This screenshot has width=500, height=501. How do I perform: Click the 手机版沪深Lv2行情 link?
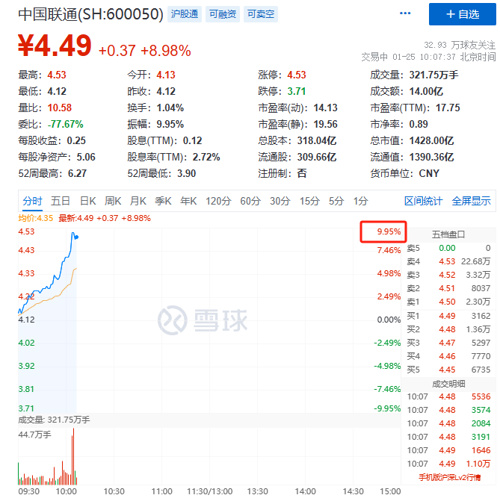[x=450, y=477]
